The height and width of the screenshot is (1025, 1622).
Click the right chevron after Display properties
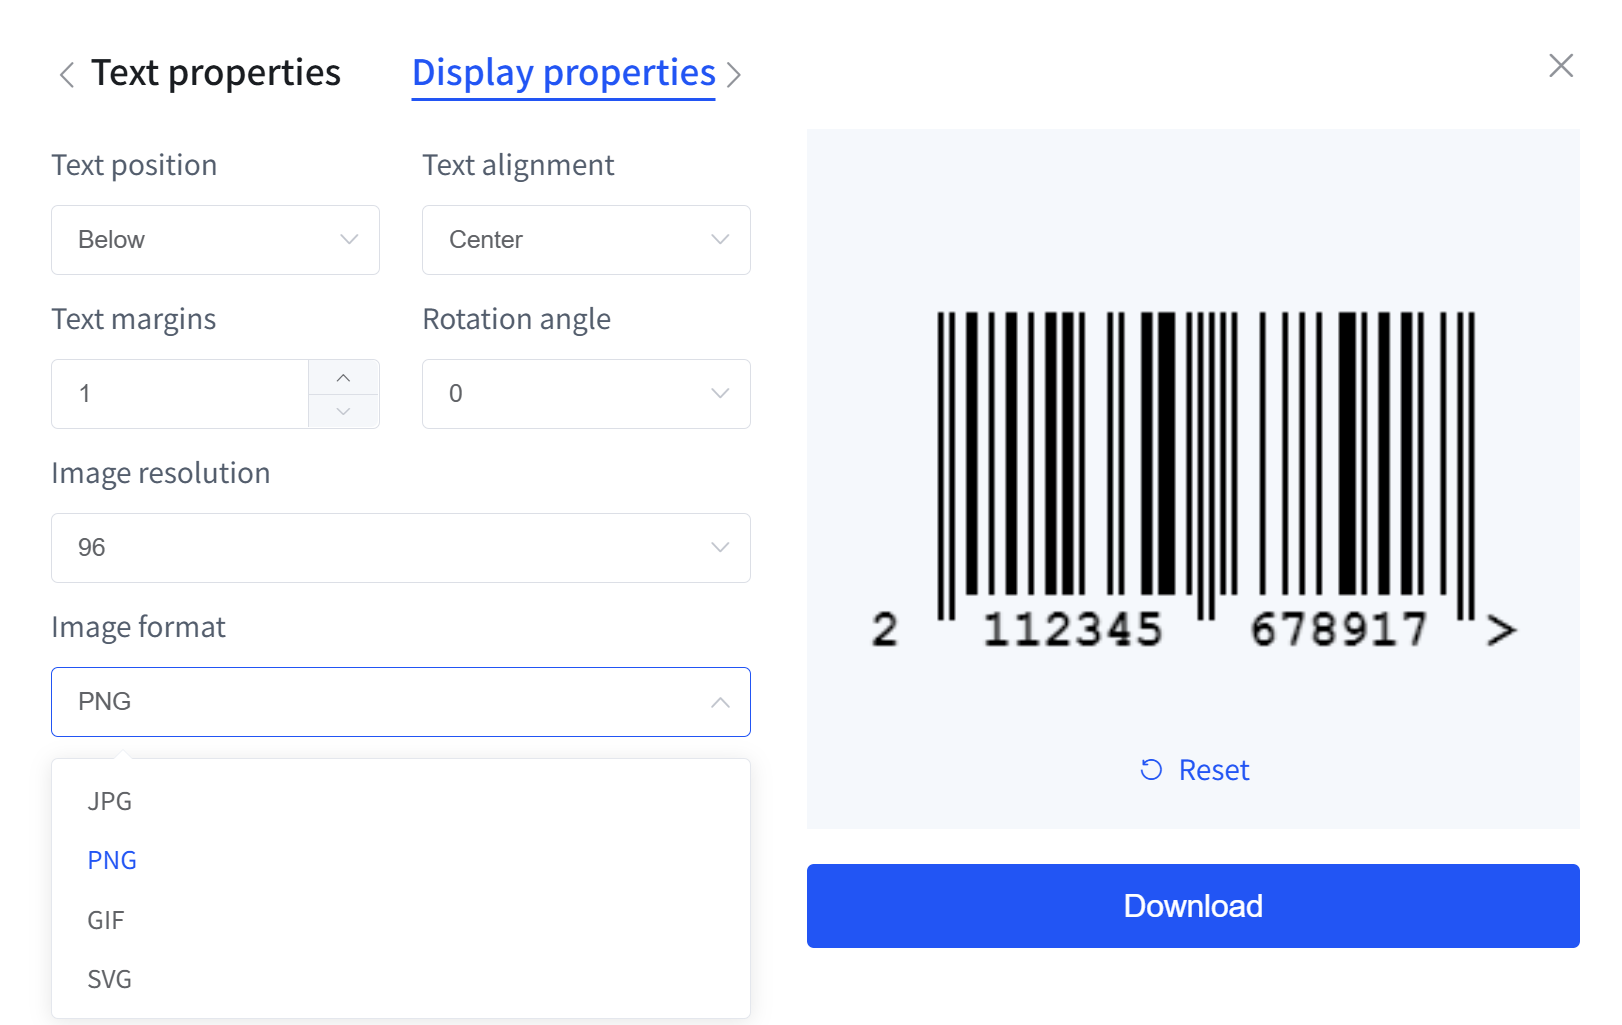tap(734, 75)
